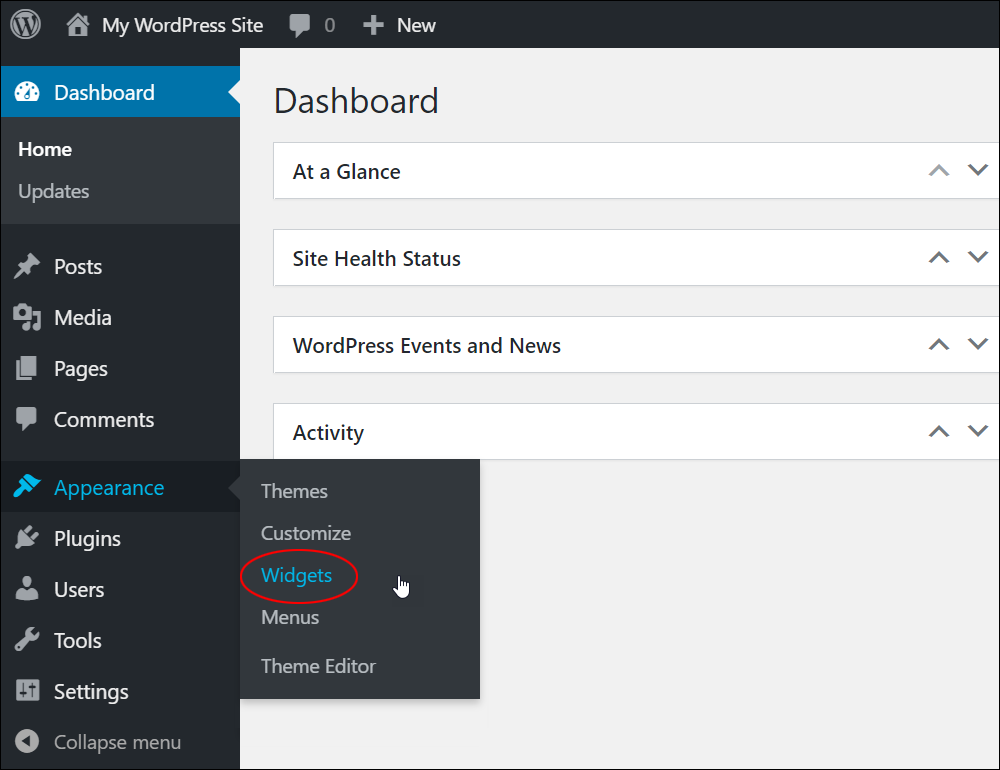The height and width of the screenshot is (770, 1000).
Task: Open Themes from Appearance submenu
Action: [x=294, y=491]
